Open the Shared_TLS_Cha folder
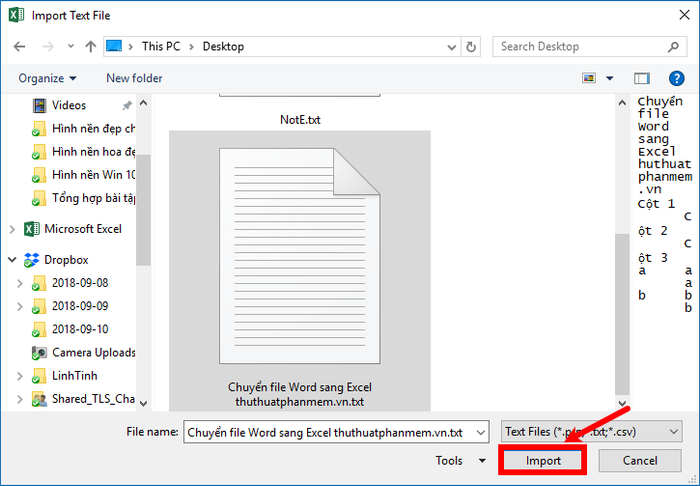Image resolution: width=700 pixels, height=486 pixels. [x=83, y=399]
